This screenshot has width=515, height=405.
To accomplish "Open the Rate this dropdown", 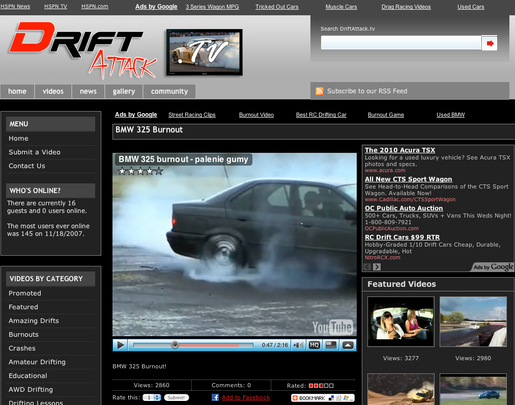I will (152, 397).
